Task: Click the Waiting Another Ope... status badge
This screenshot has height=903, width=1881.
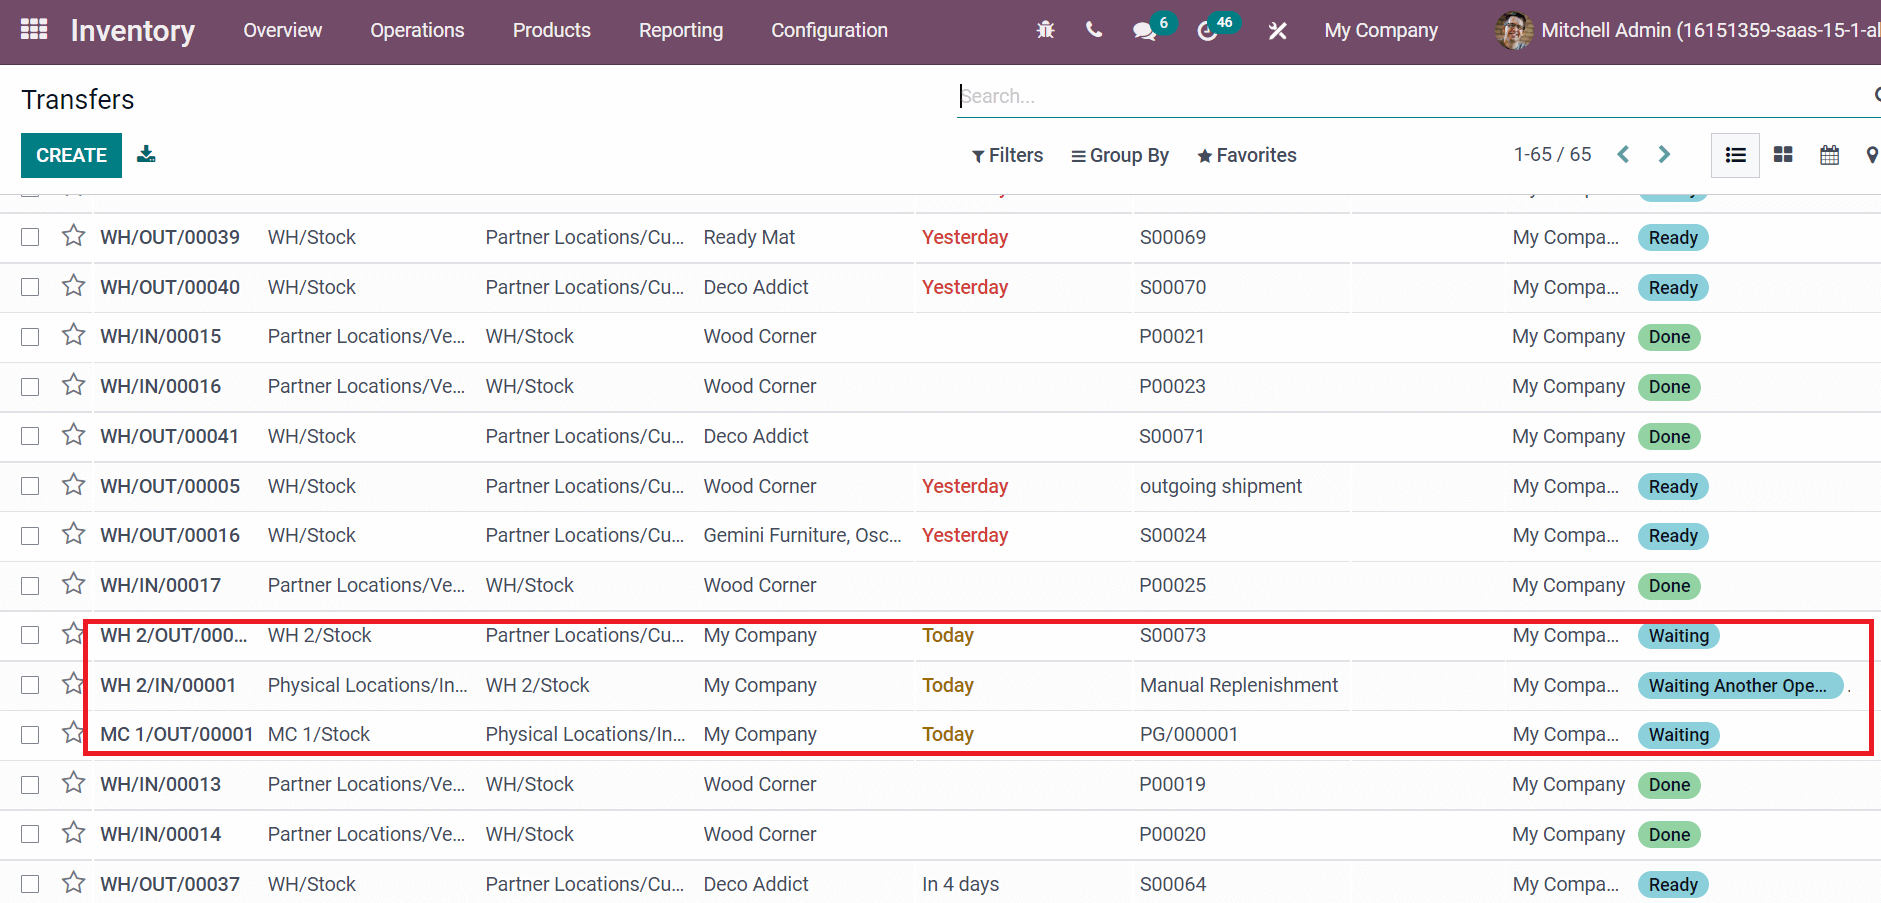Action: click(1739, 685)
